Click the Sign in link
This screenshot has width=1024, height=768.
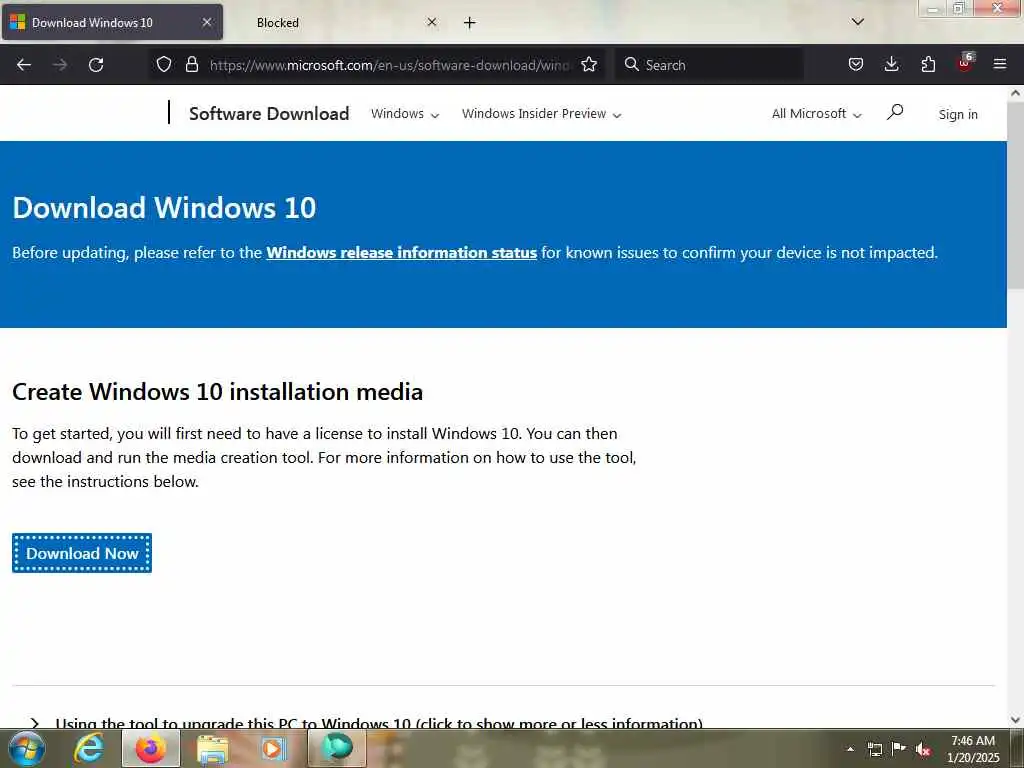[x=958, y=114]
